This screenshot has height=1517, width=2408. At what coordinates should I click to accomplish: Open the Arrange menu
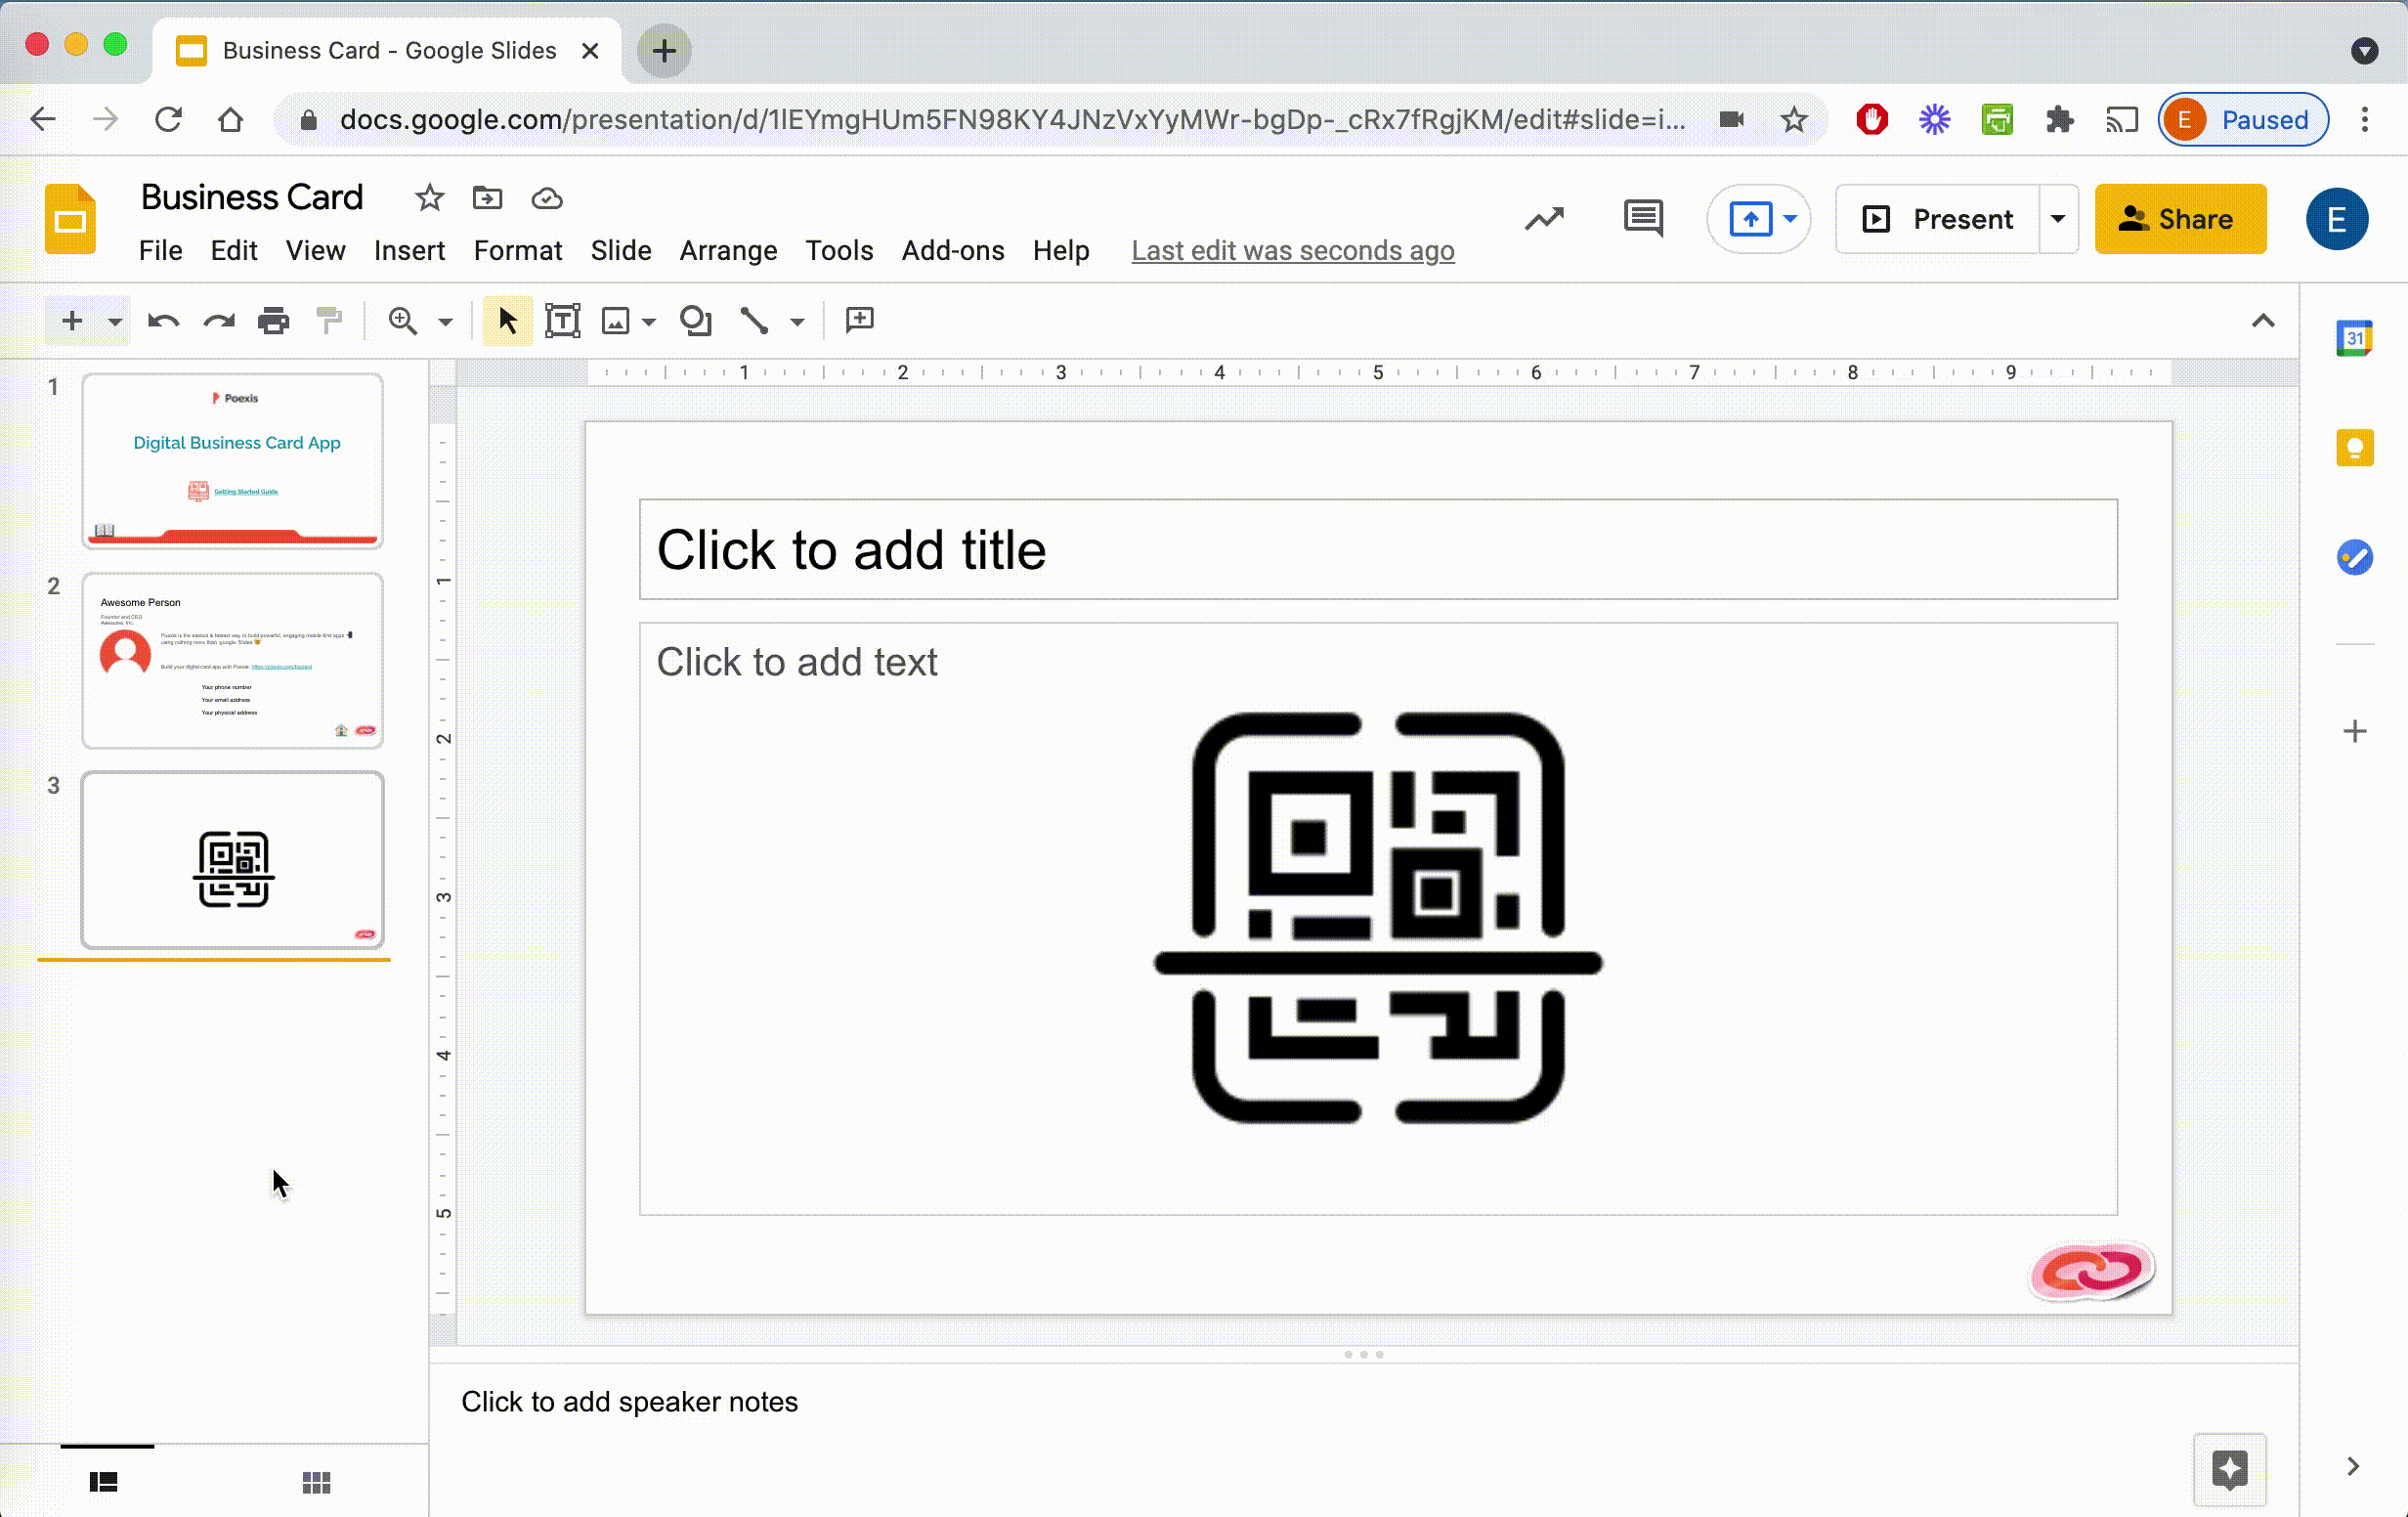(x=729, y=250)
